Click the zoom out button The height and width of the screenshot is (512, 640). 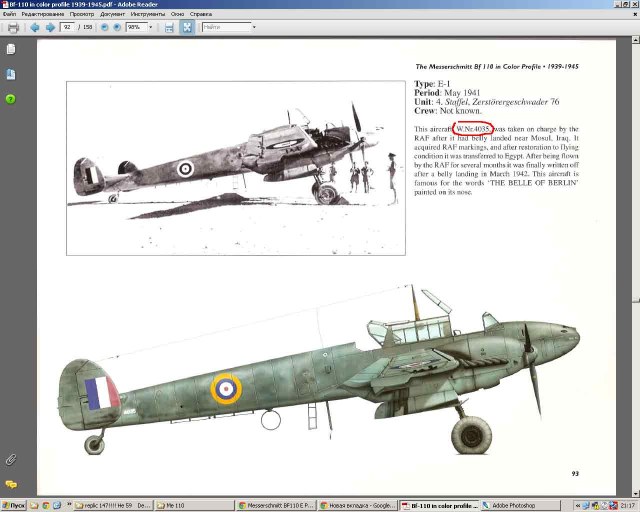click(x=104, y=27)
